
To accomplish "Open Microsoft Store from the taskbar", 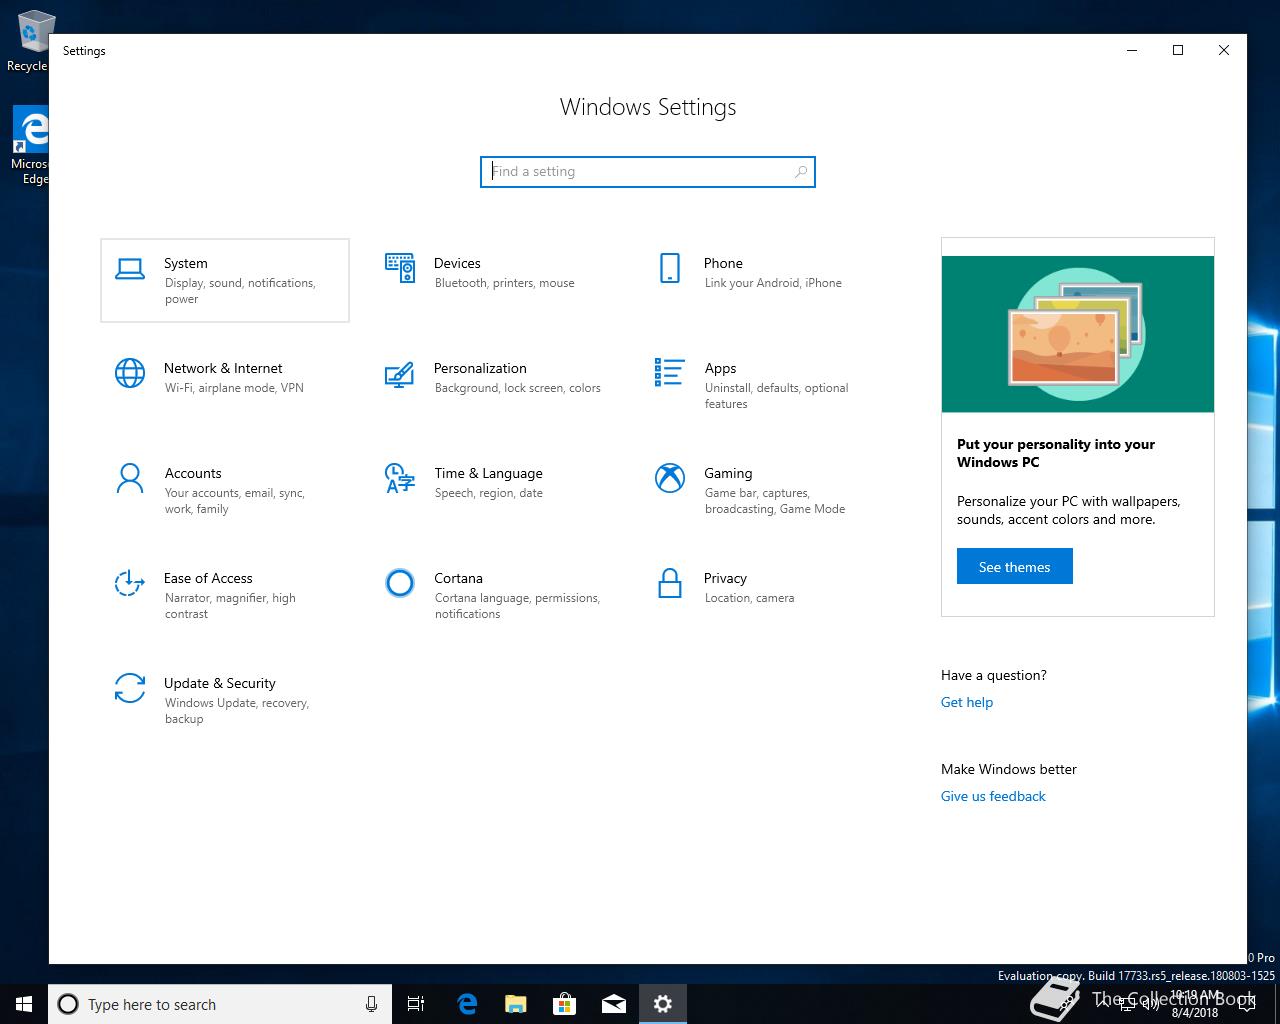I will [564, 1004].
